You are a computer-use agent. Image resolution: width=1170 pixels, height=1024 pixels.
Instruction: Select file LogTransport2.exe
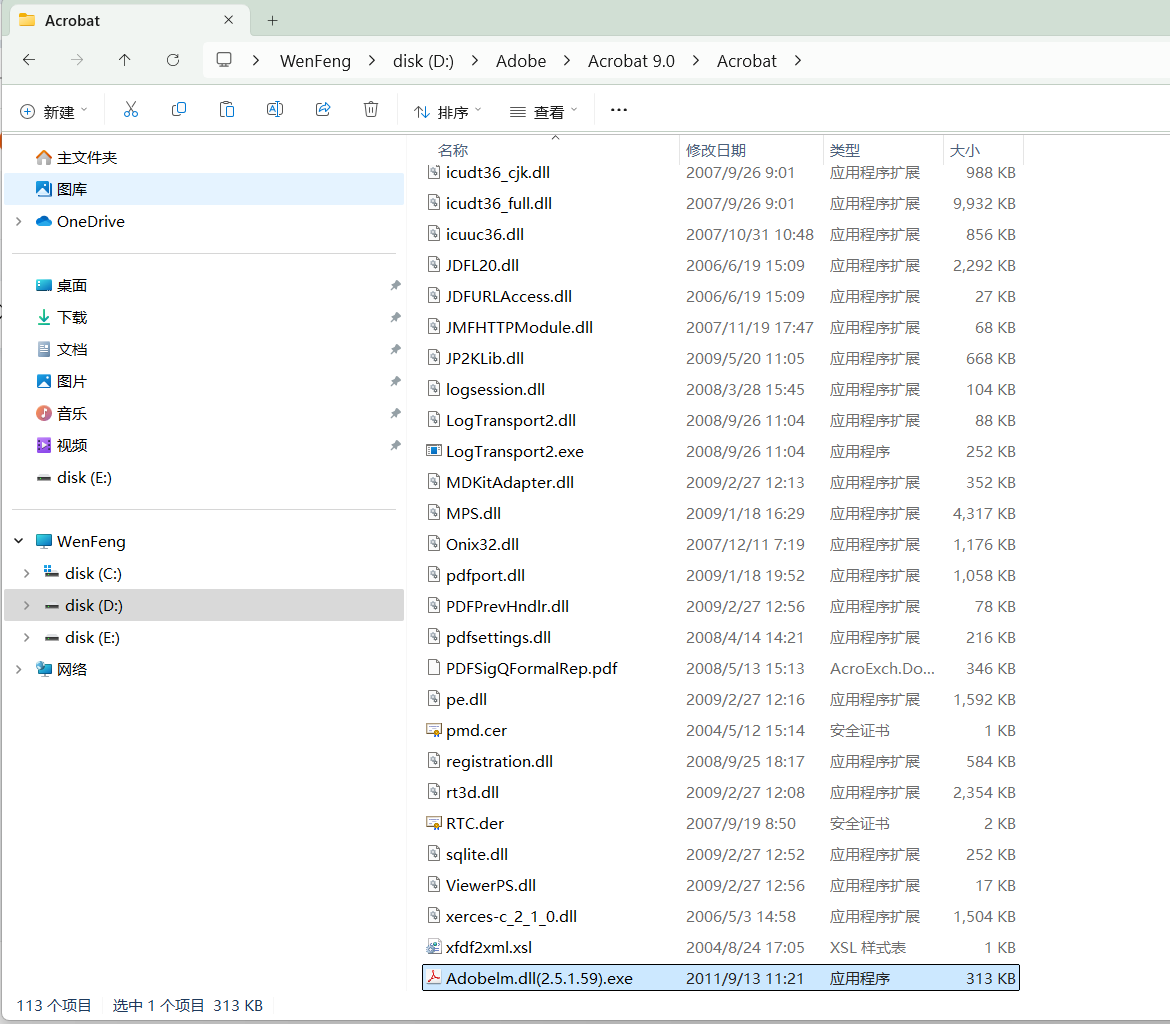point(721,452)
